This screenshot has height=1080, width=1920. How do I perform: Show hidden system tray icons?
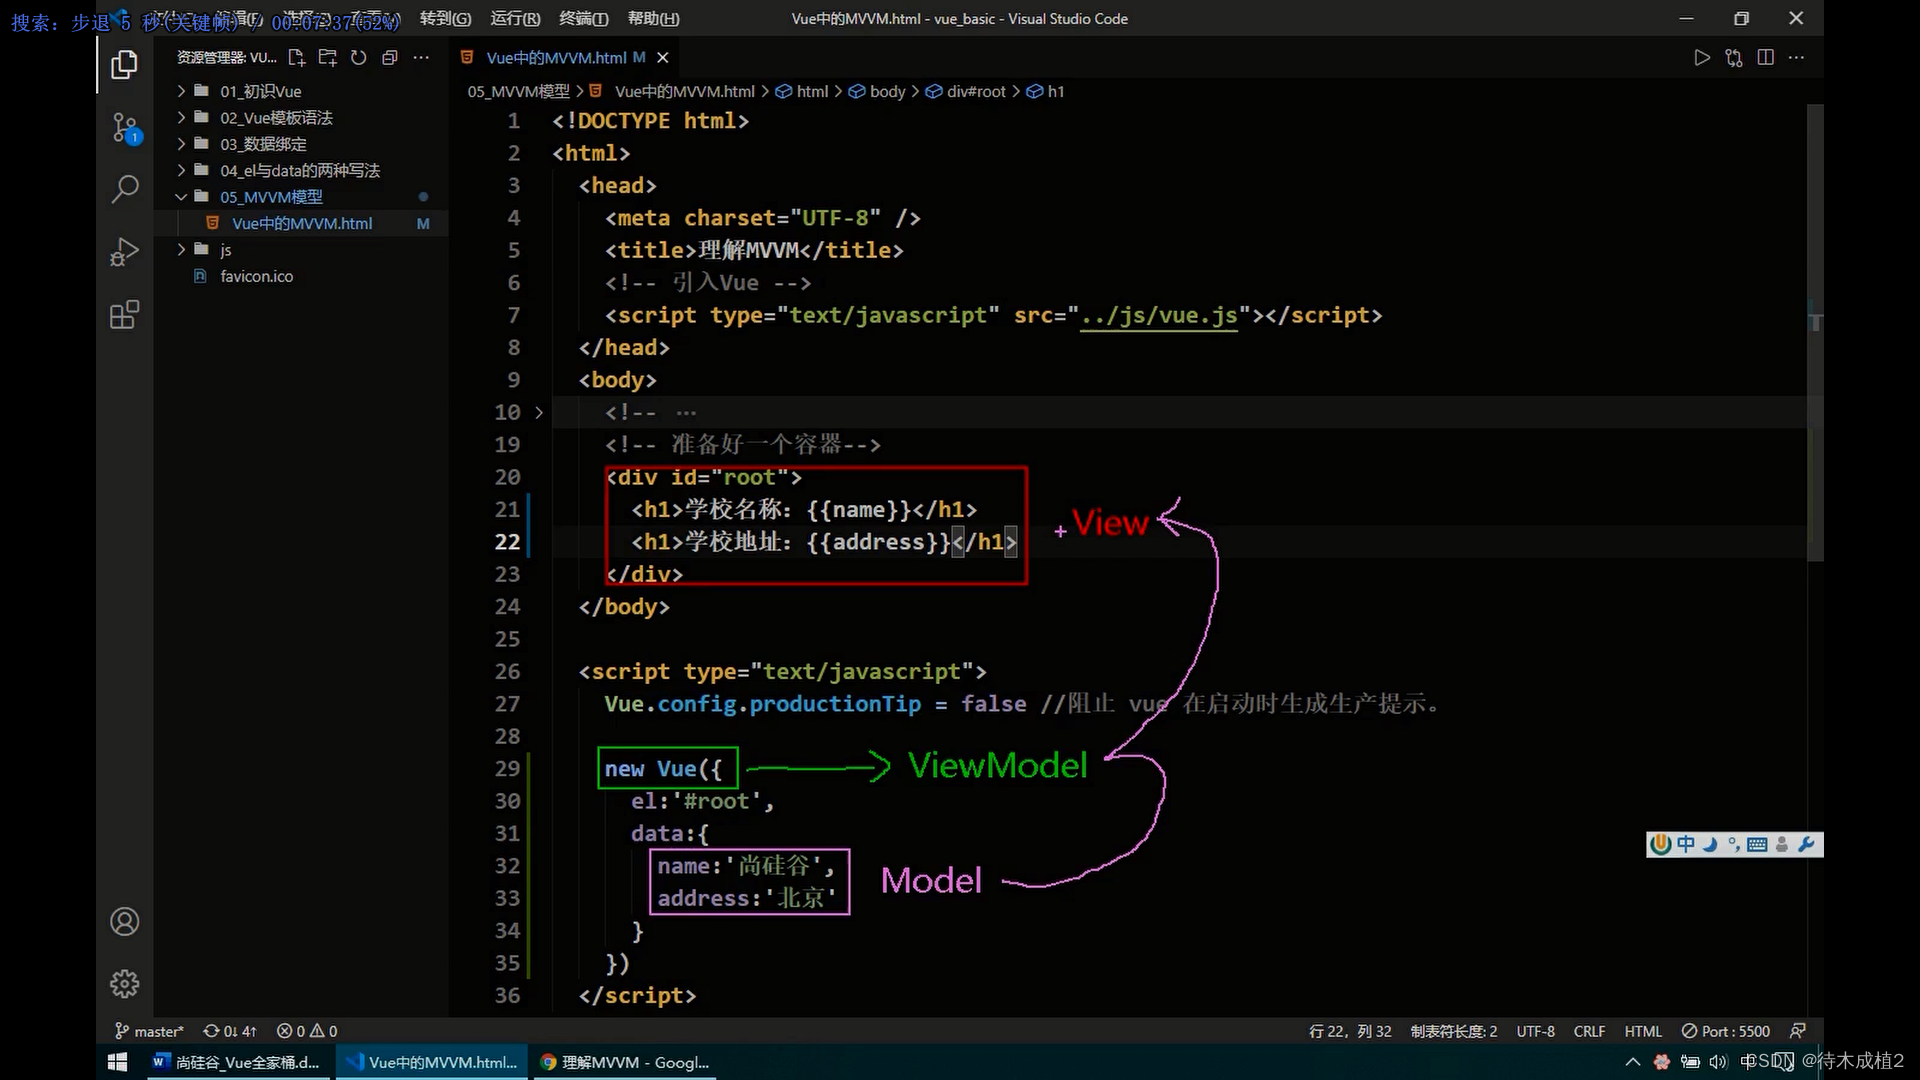(1632, 1062)
